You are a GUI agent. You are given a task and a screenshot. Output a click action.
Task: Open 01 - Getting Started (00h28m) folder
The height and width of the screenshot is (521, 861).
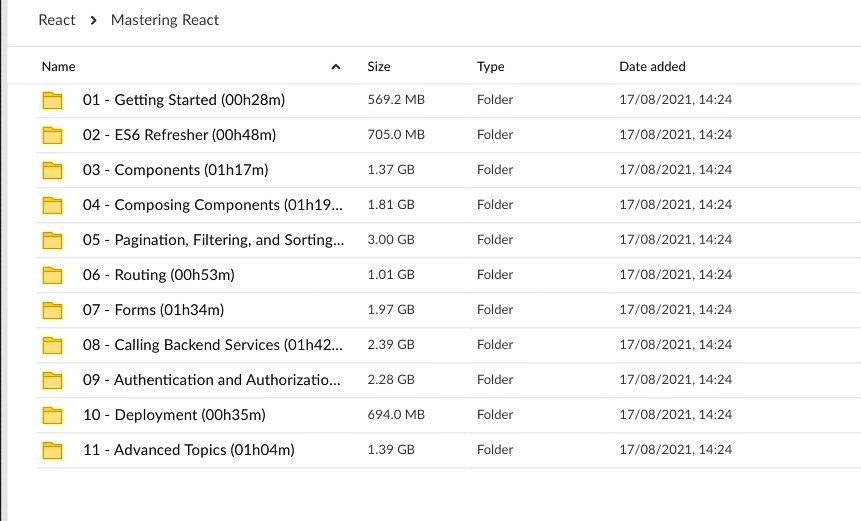point(184,100)
